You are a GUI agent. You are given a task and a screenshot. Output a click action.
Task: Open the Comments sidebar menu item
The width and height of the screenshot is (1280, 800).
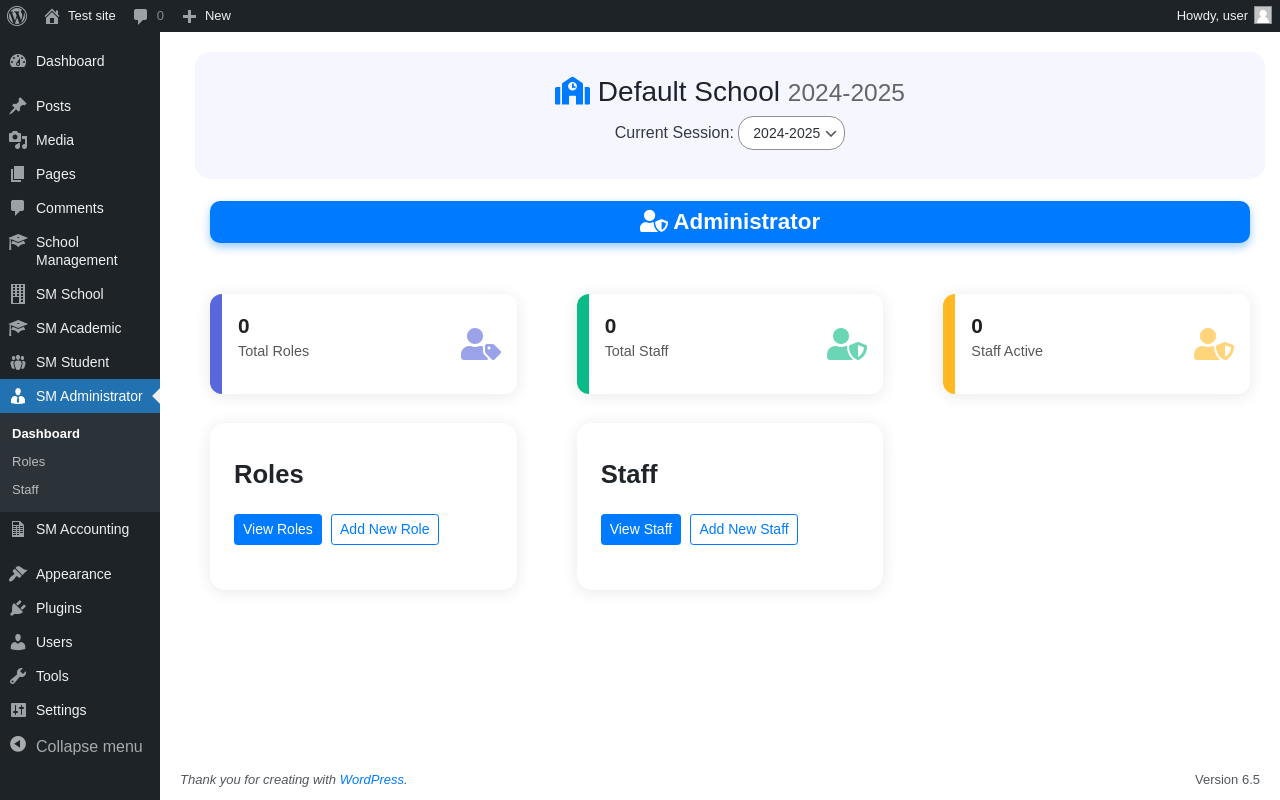[80, 208]
